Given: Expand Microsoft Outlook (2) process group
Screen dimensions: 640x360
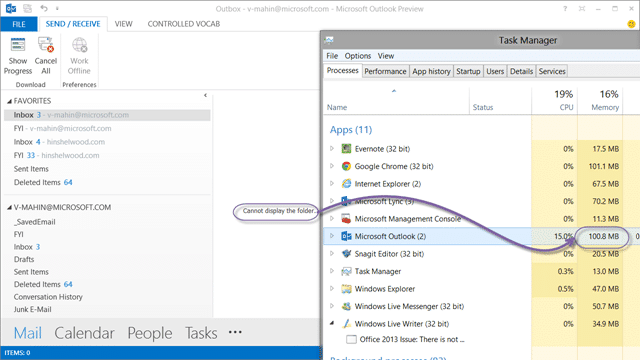Looking at the screenshot, I should [x=332, y=236].
